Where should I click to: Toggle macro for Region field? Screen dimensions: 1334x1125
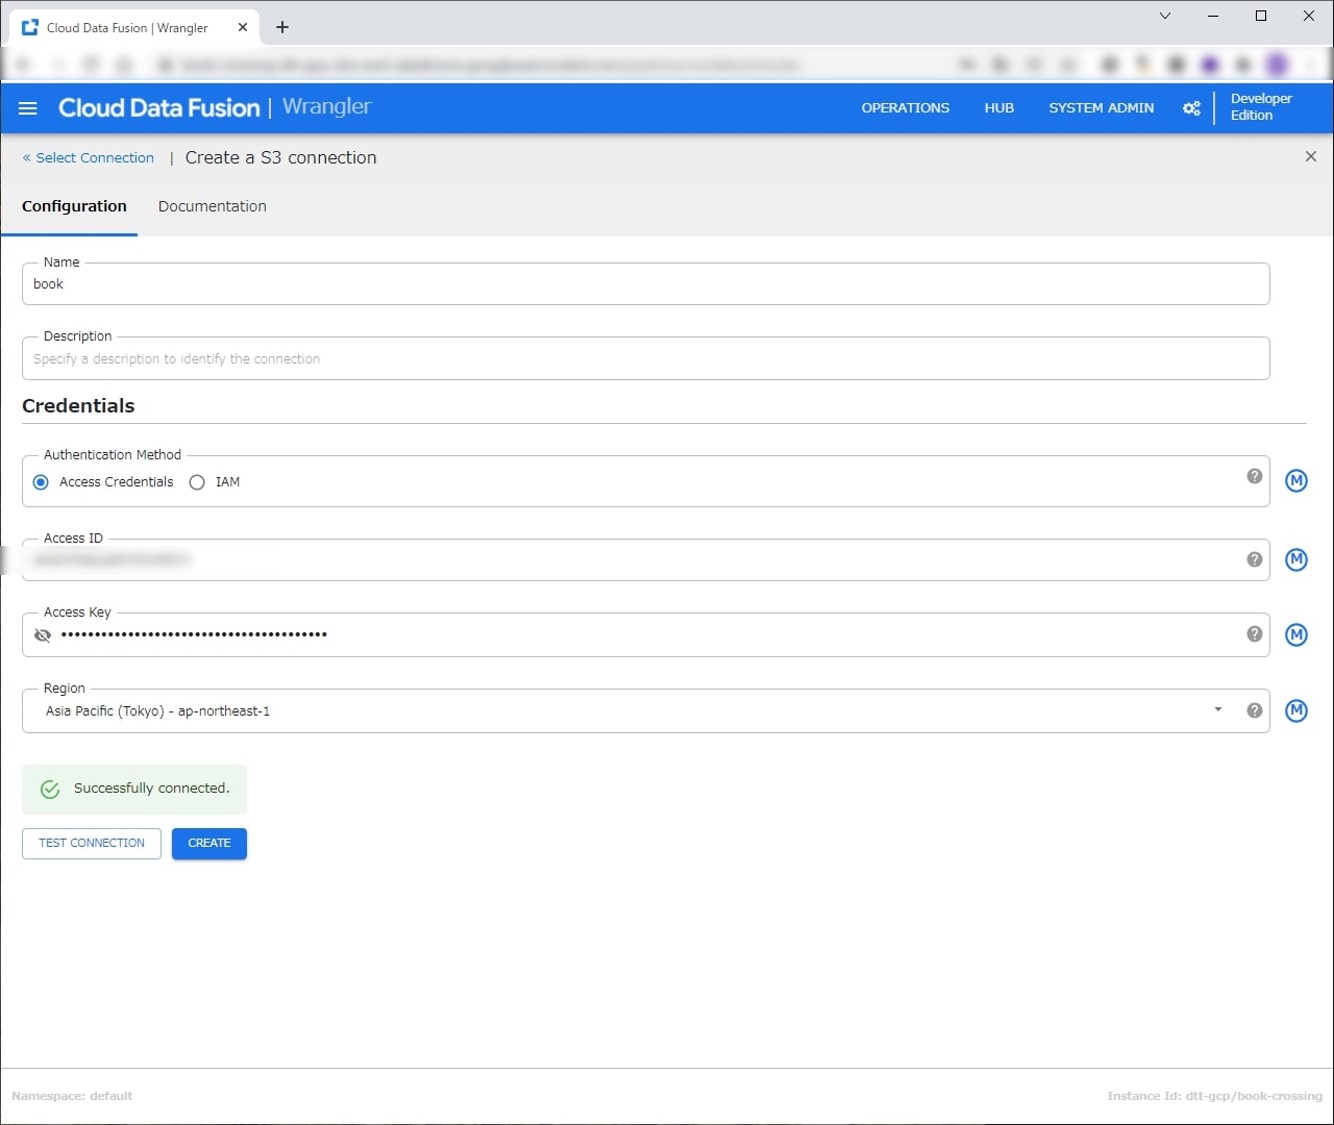point(1296,711)
